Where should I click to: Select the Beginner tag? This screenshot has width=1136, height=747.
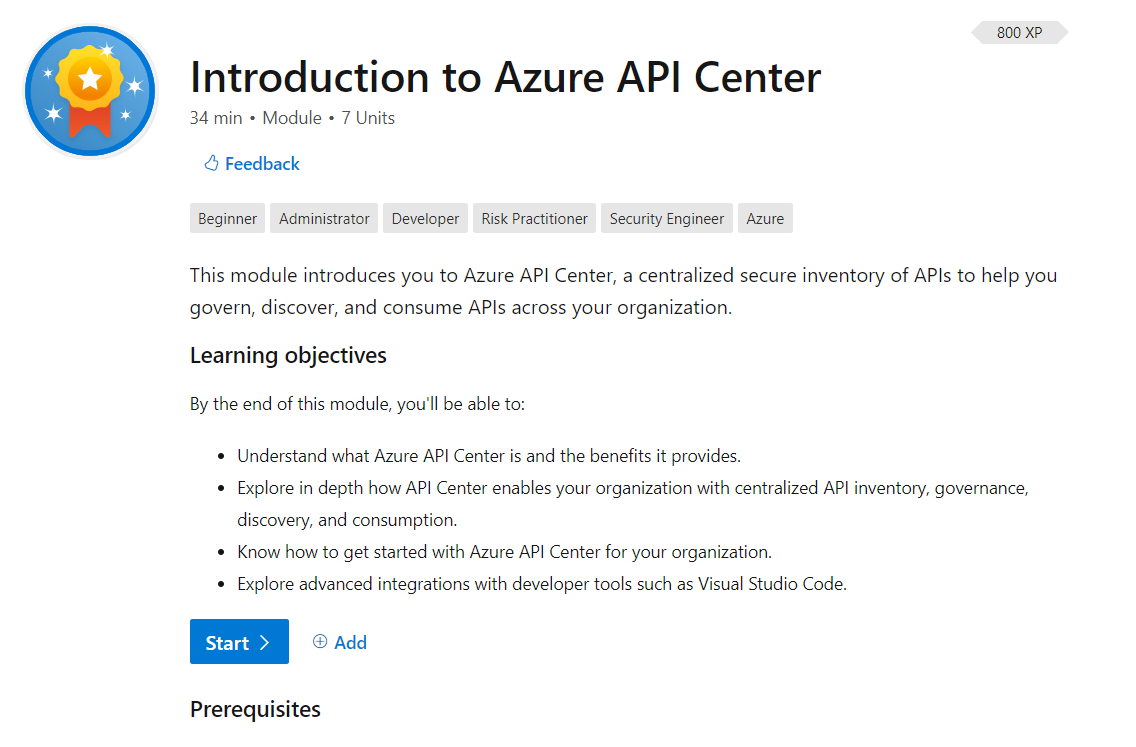(227, 217)
